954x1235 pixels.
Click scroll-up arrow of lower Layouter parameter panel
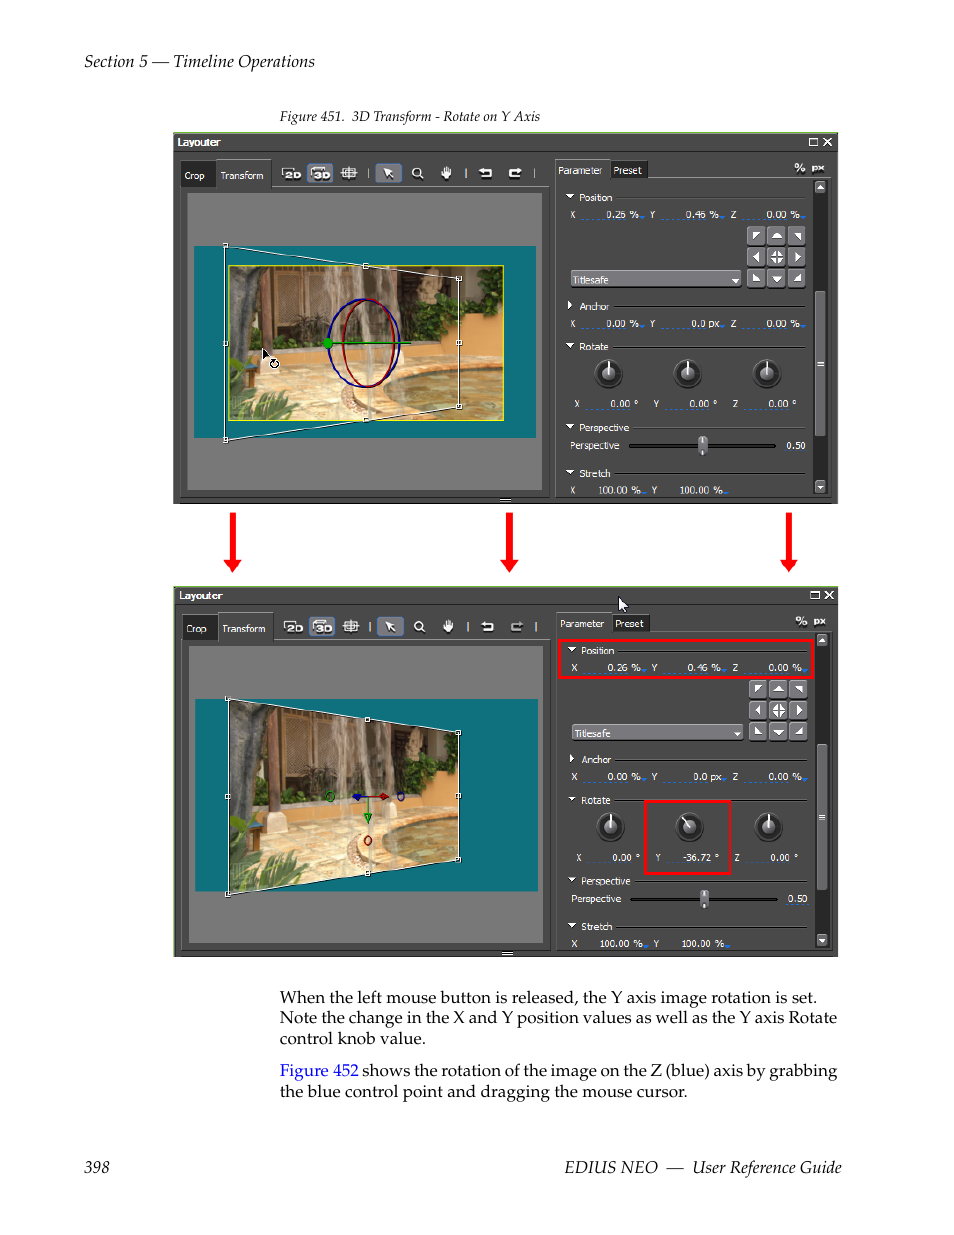pos(822,639)
